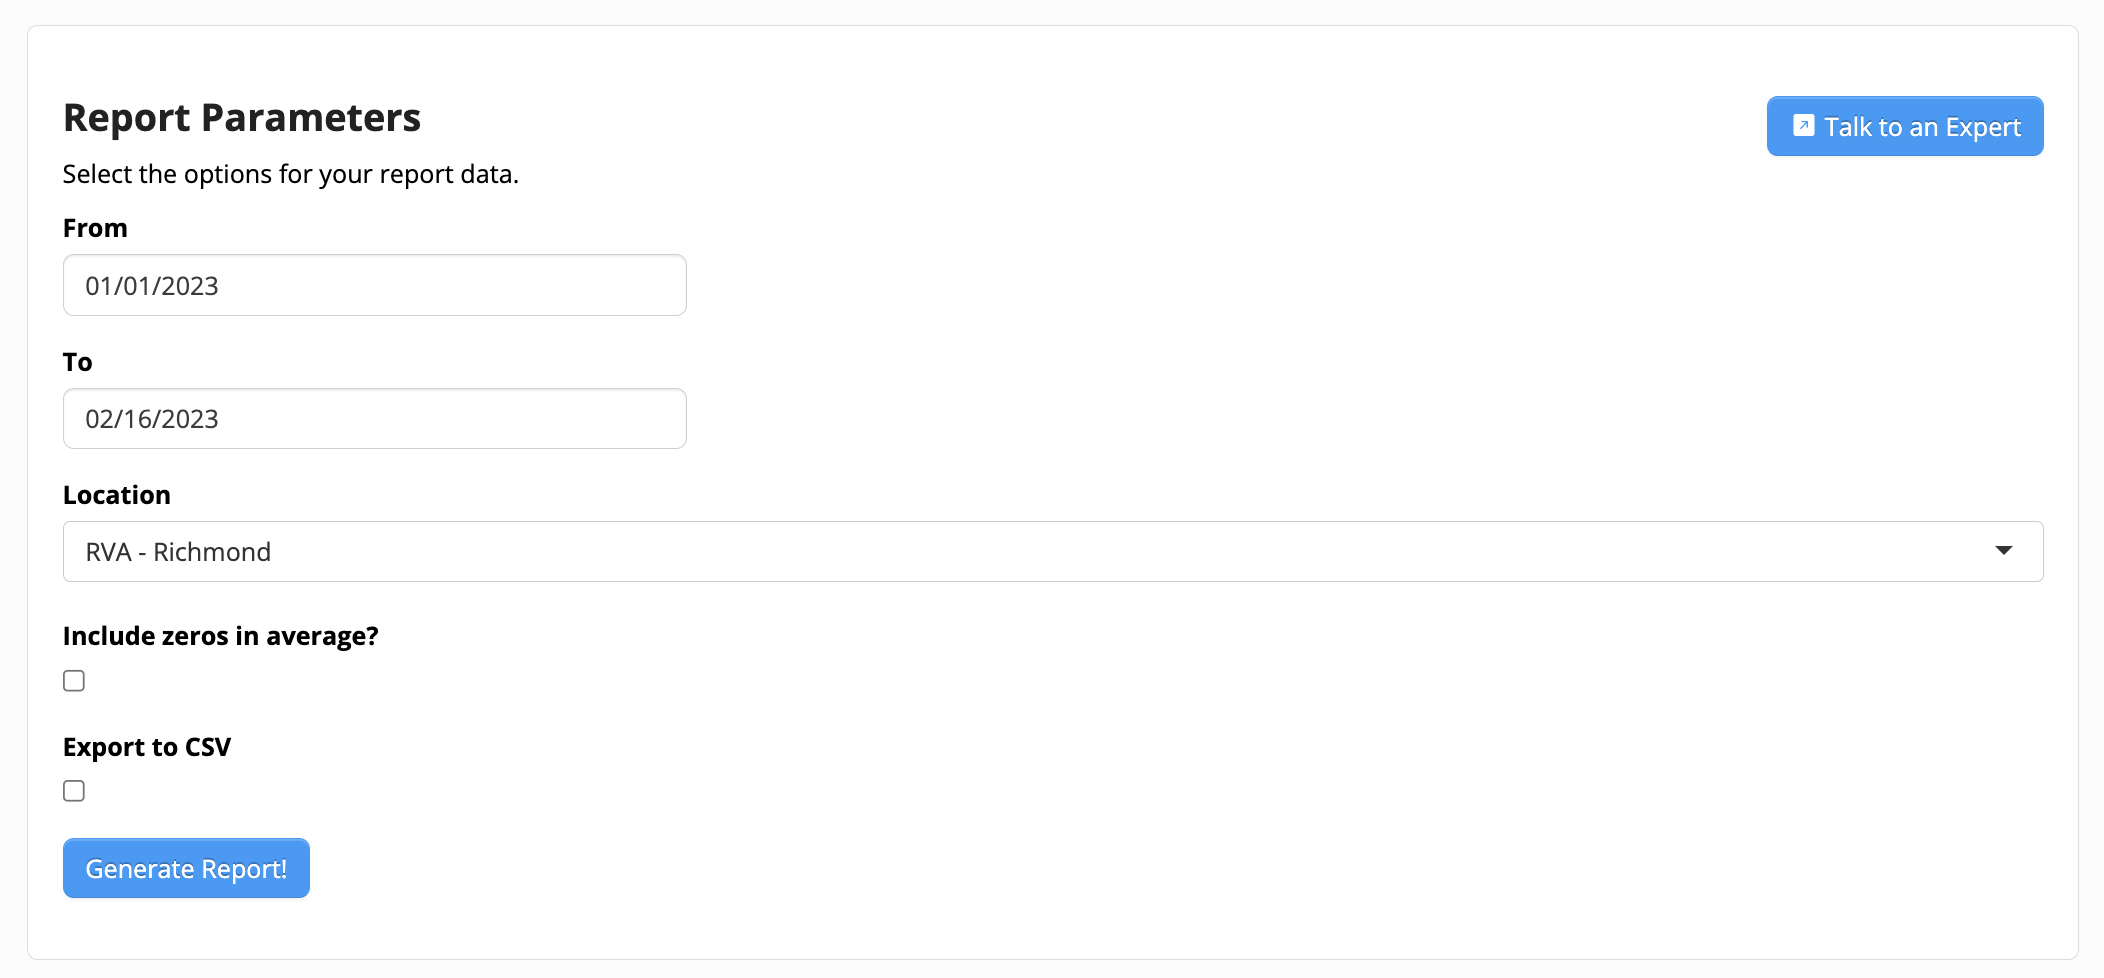This screenshot has width=2104, height=978.
Task: Click the Location dropdown caret arrow
Action: (x=2003, y=551)
